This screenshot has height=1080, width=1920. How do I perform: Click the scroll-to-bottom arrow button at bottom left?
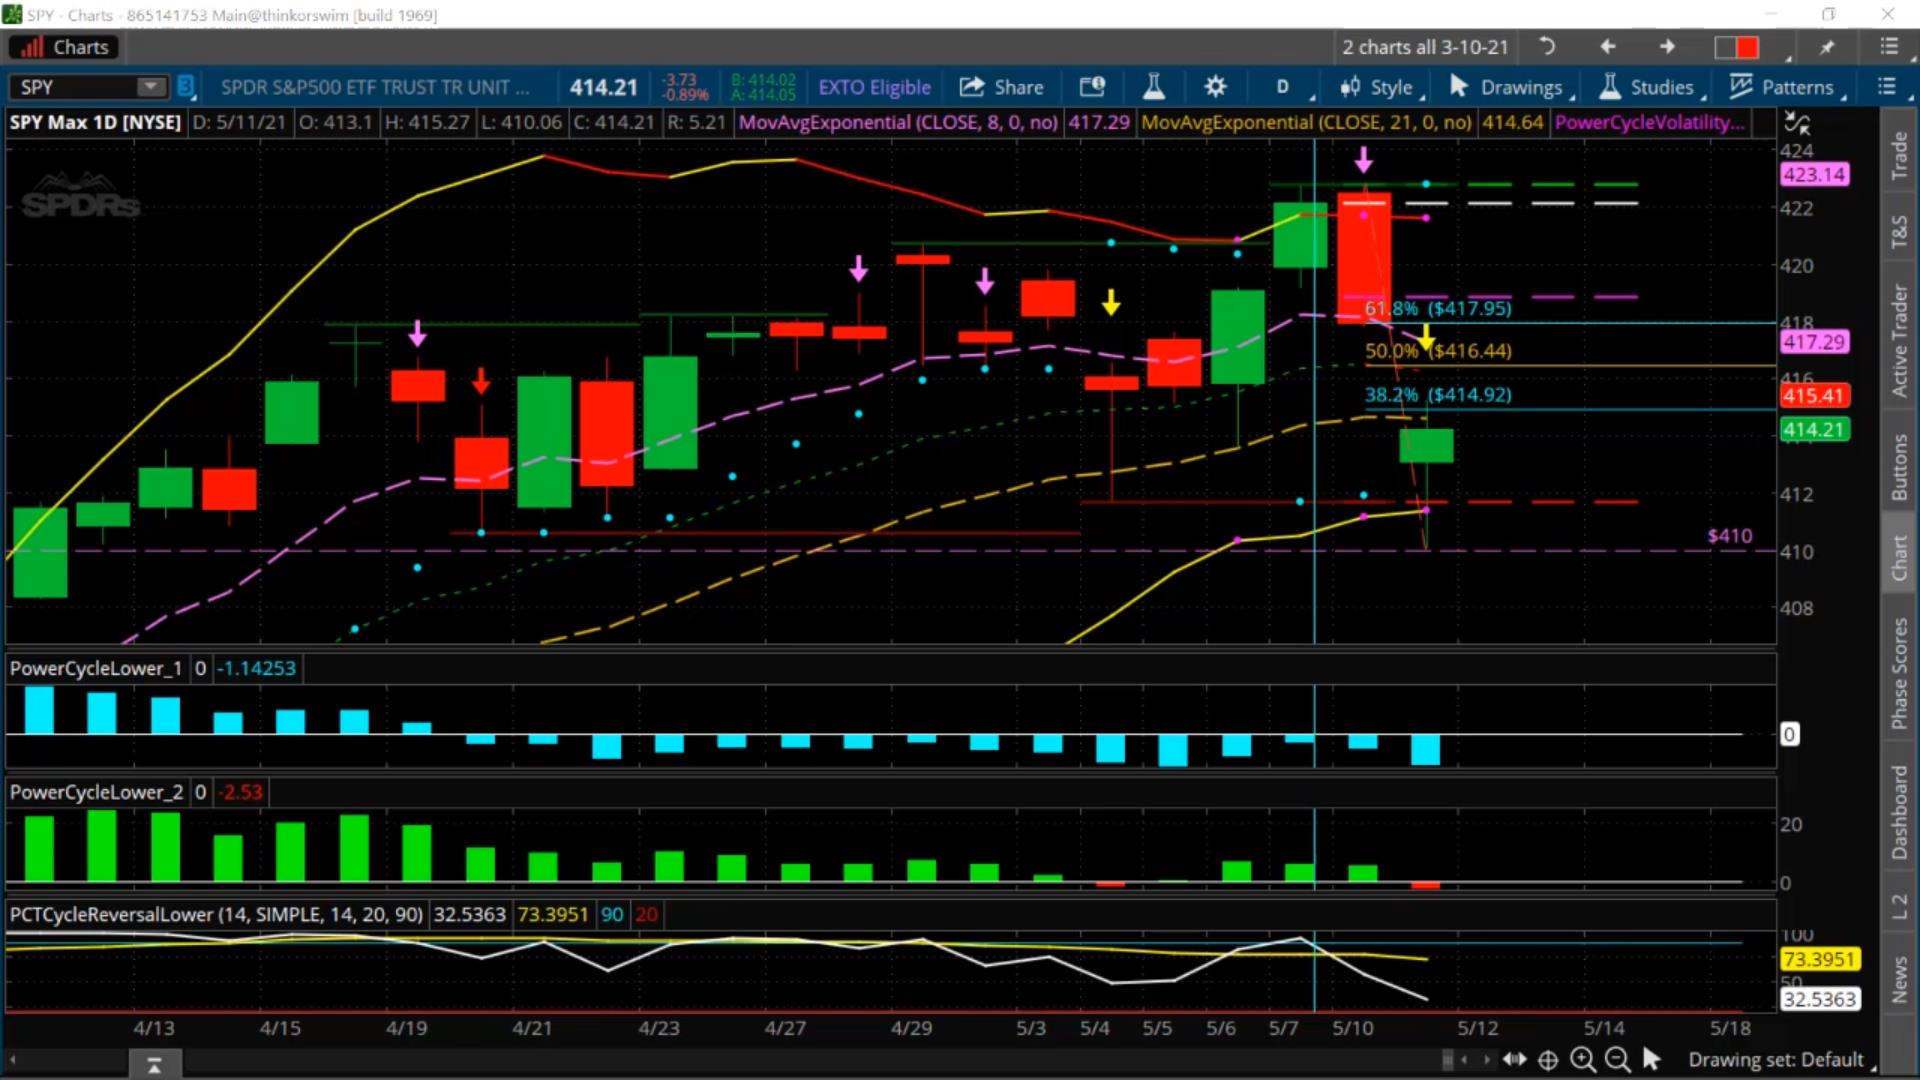(x=154, y=1064)
